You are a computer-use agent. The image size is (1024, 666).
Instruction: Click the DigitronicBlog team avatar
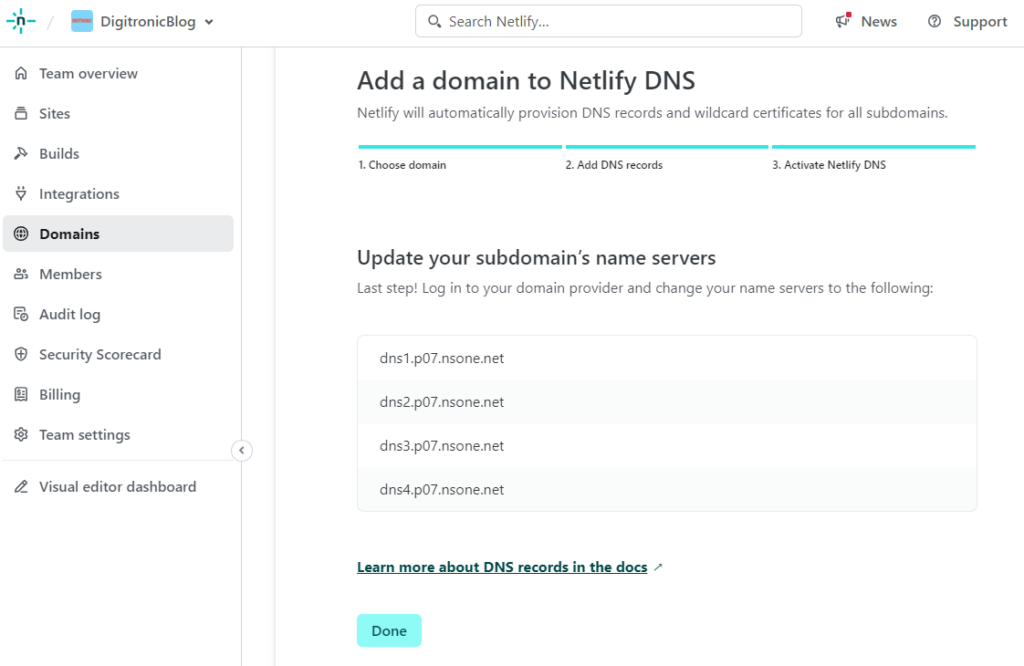click(x=82, y=21)
